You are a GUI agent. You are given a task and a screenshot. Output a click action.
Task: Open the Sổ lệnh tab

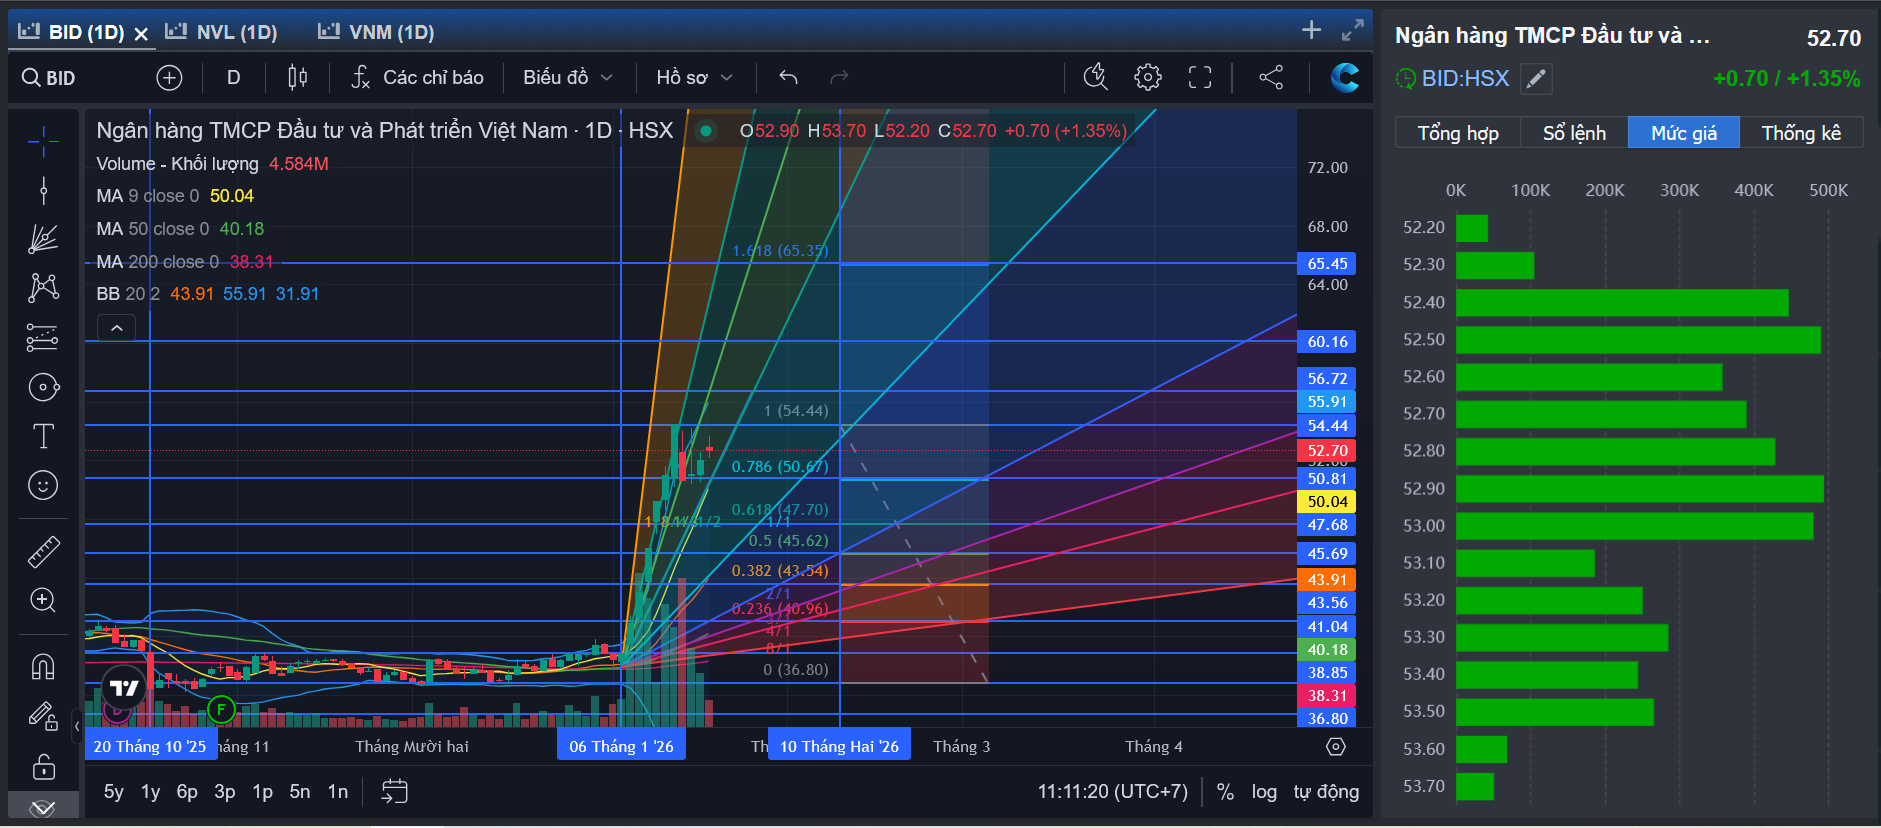(x=1574, y=133)
